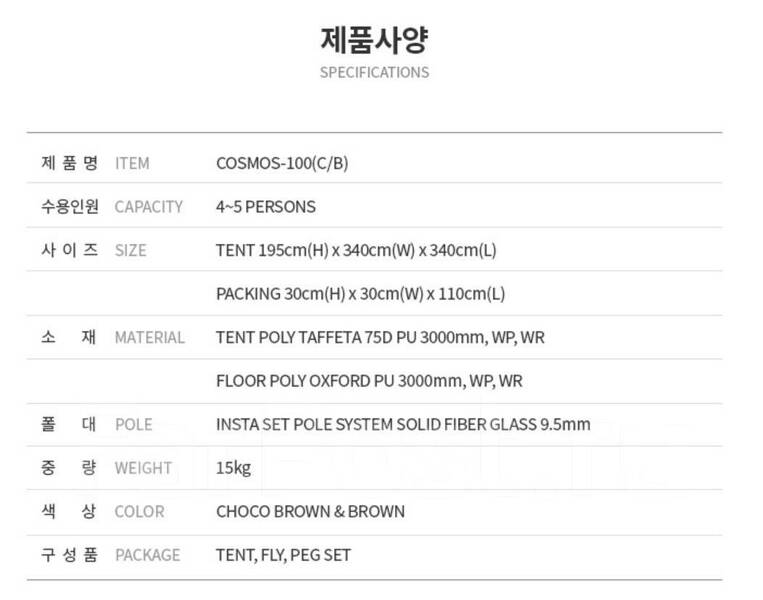Screen dimensions: 763x600
Task: Click the CAPACITY label
Action: [148, 207]
